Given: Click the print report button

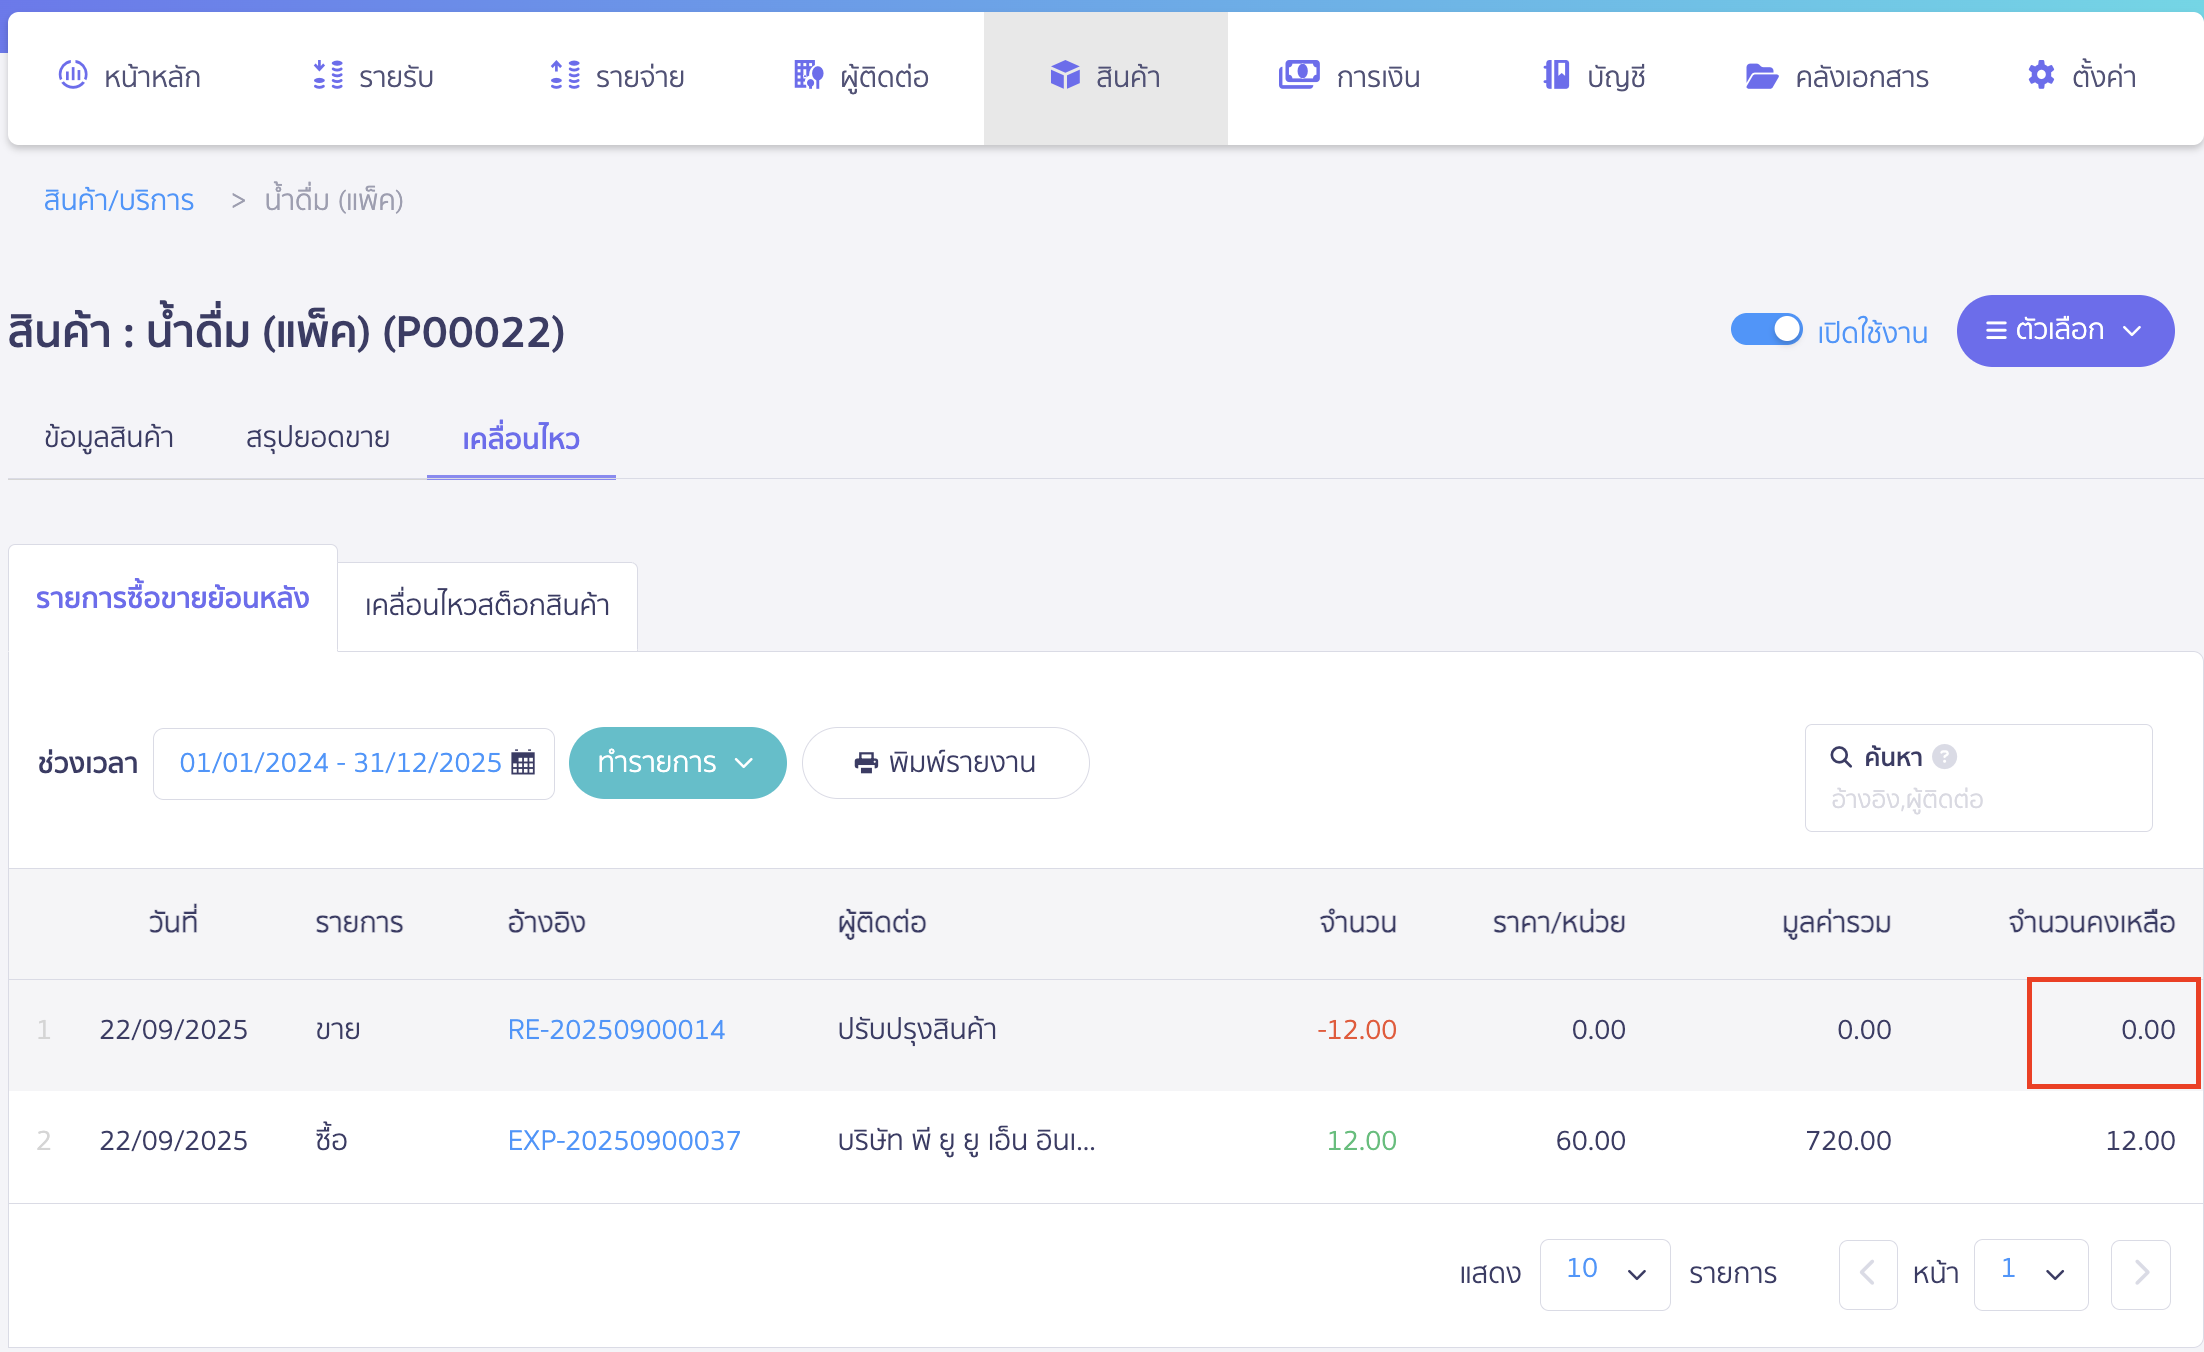Looking at the screenshot, I should (945, 763).
